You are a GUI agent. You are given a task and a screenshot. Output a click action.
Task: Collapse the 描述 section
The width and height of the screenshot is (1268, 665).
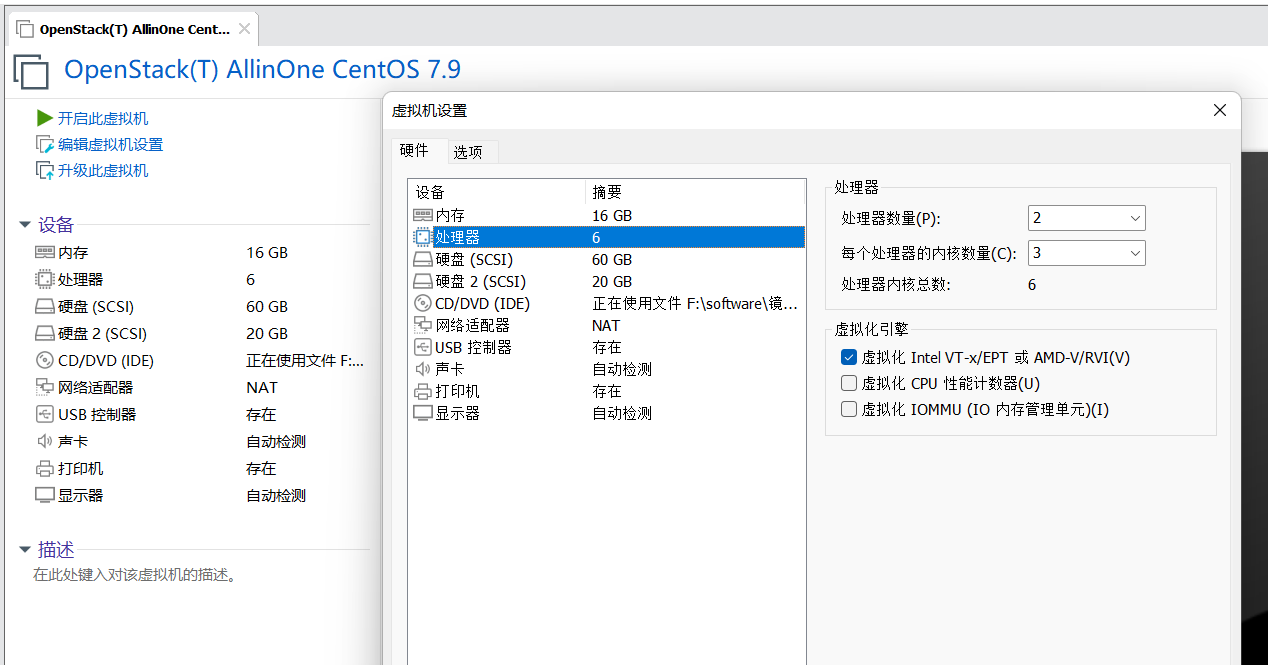[x=25, y=550]
